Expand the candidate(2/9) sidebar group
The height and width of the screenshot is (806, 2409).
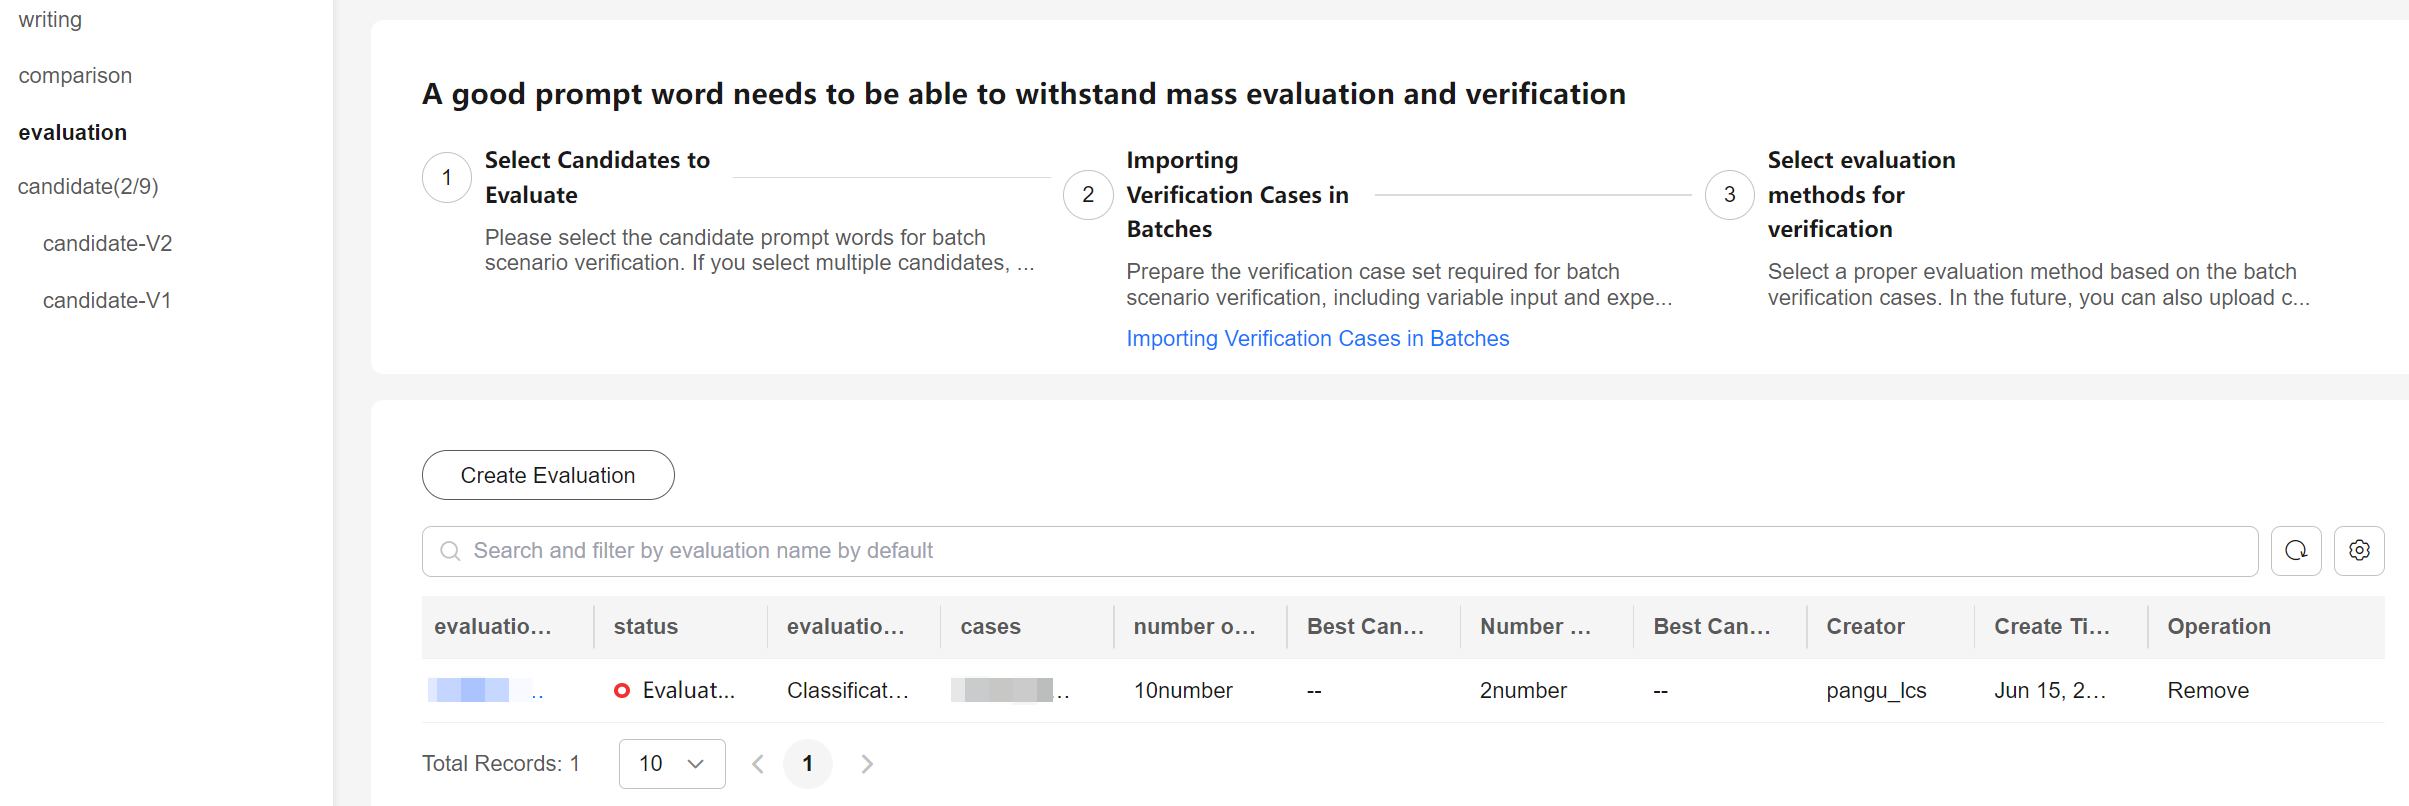point(88,187)
